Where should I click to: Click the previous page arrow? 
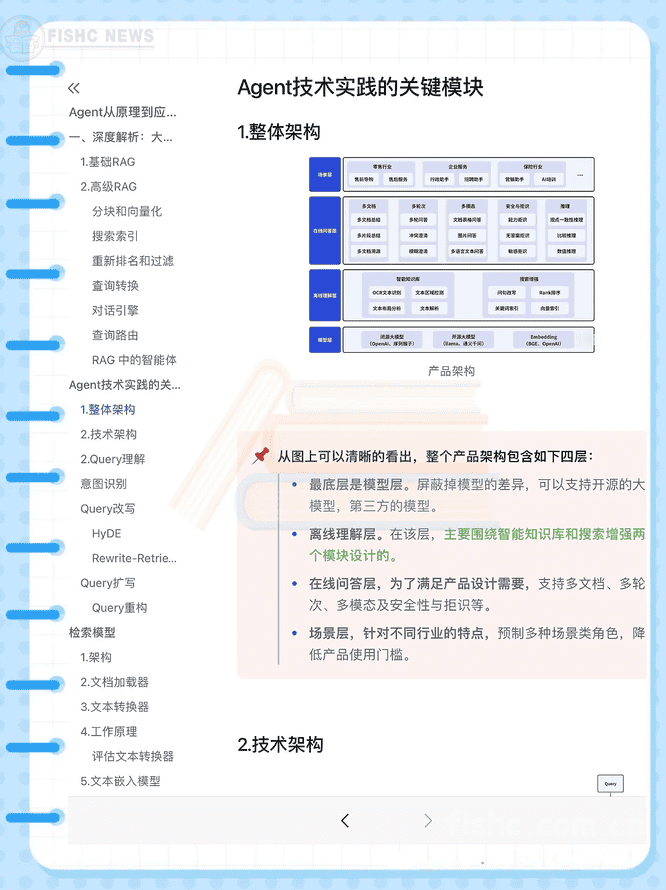345,820
